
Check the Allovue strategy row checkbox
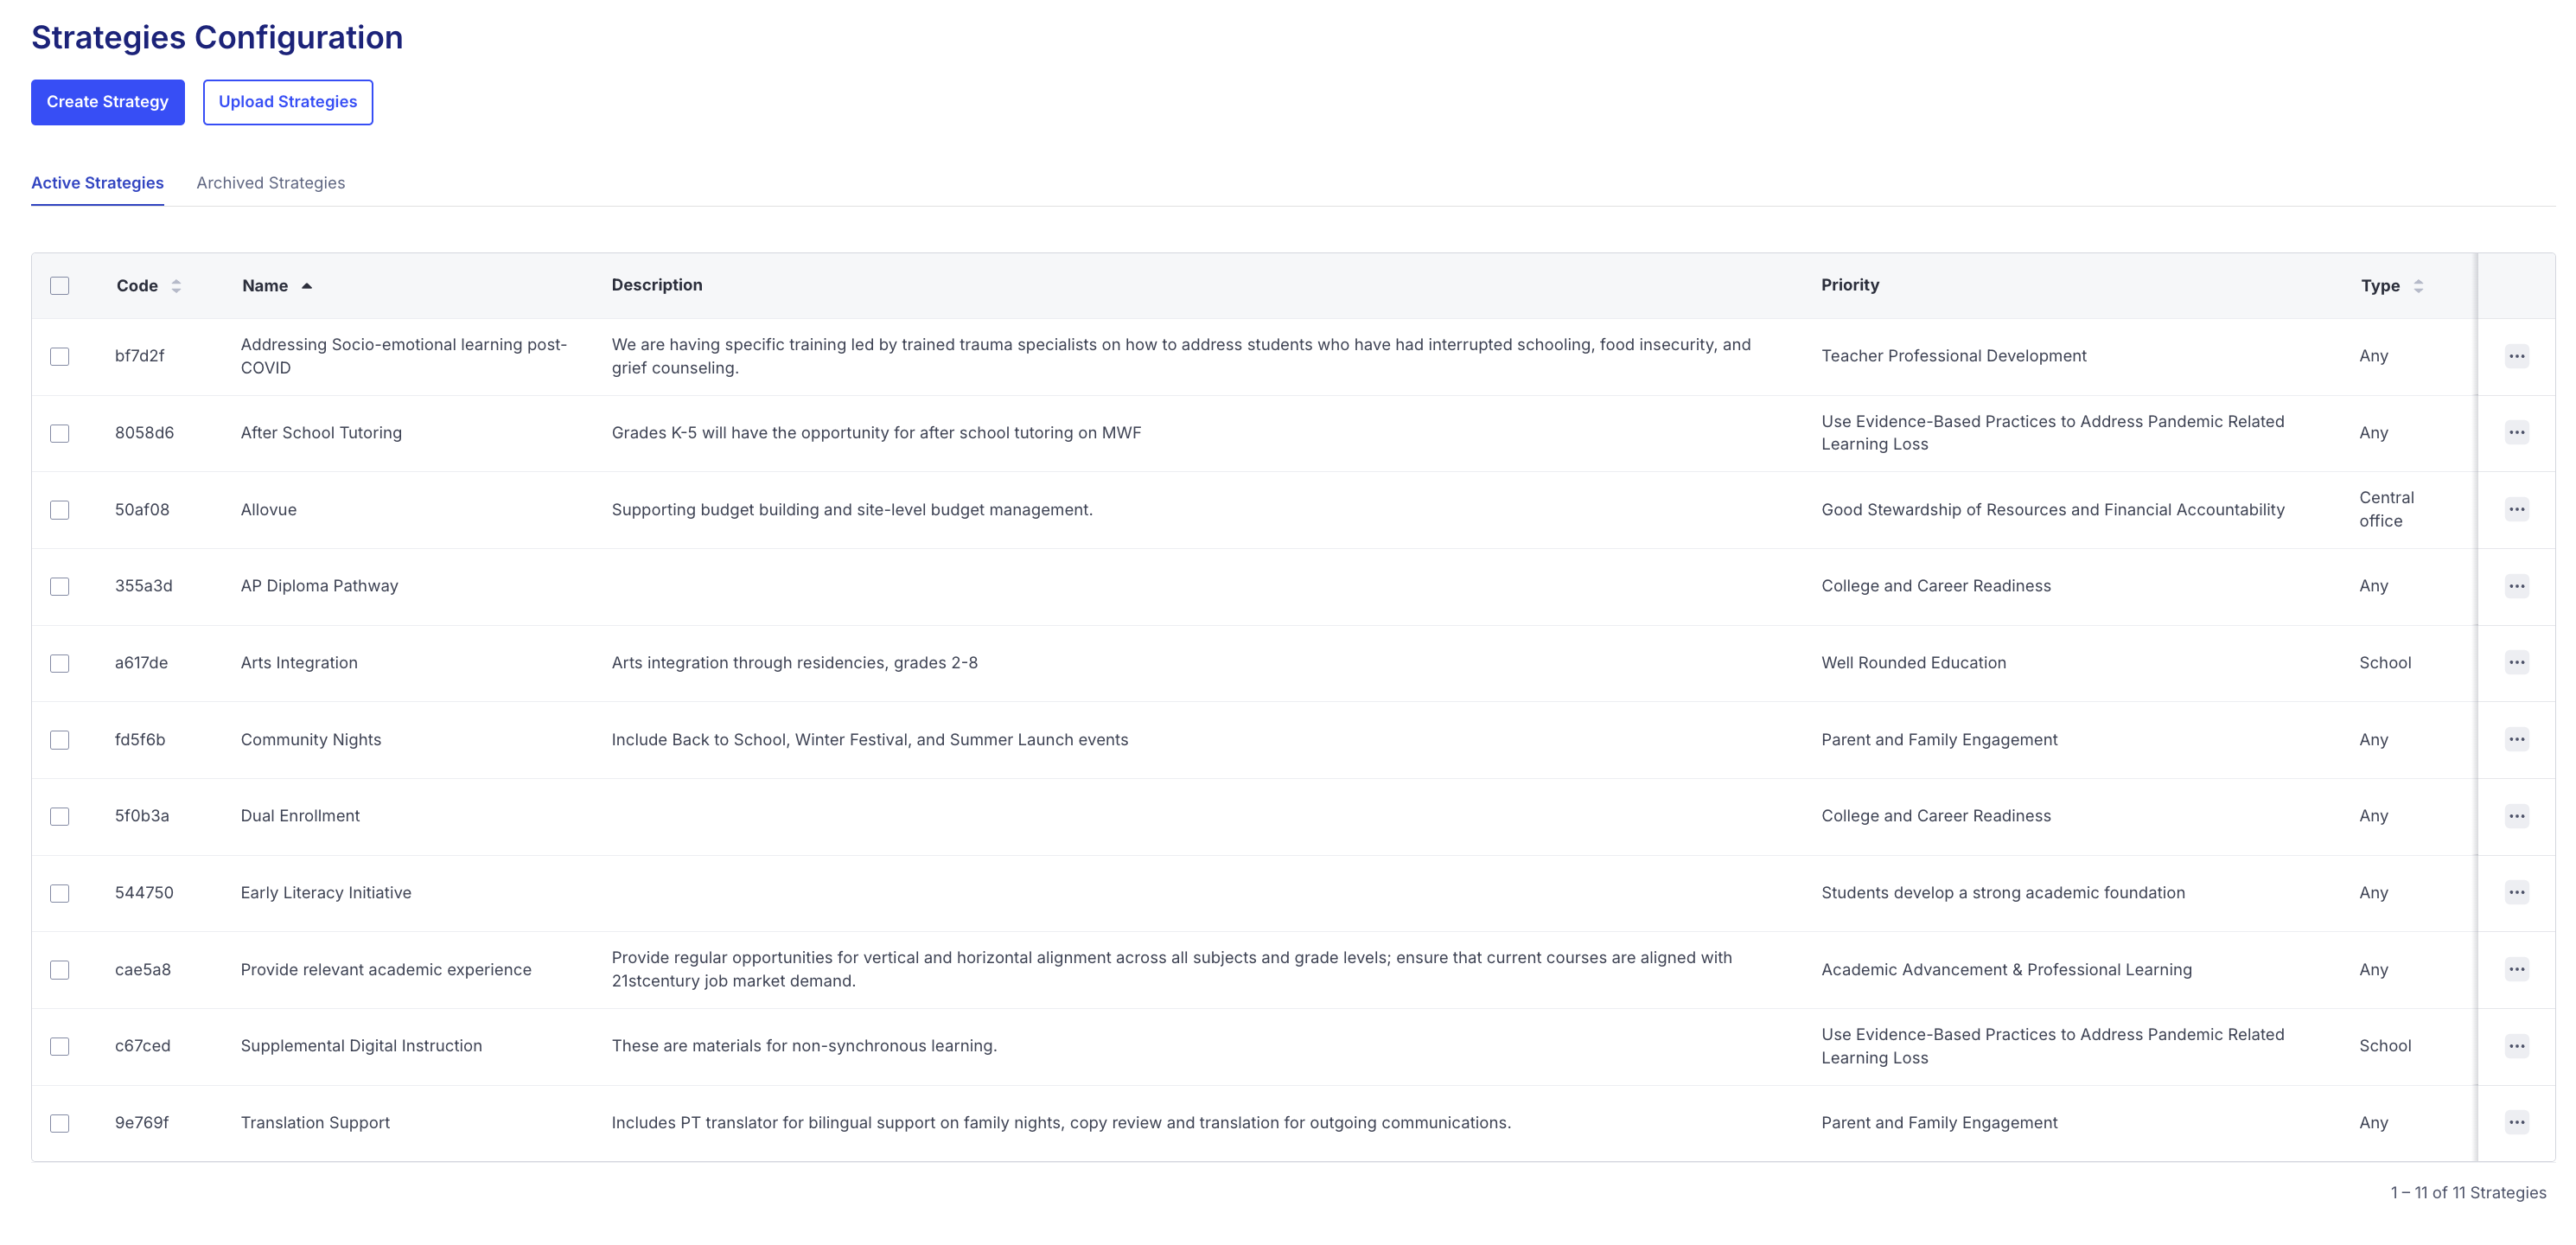point(60,510)
